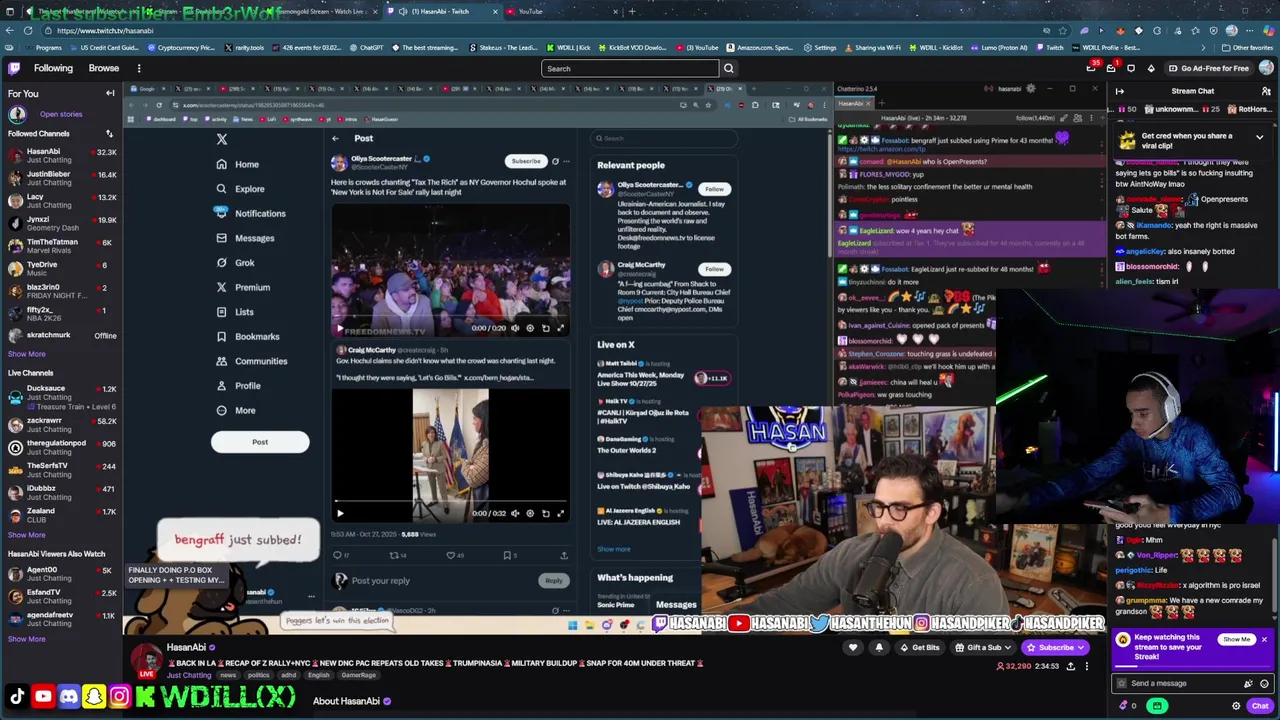Open the Twitch home logo

14,68
